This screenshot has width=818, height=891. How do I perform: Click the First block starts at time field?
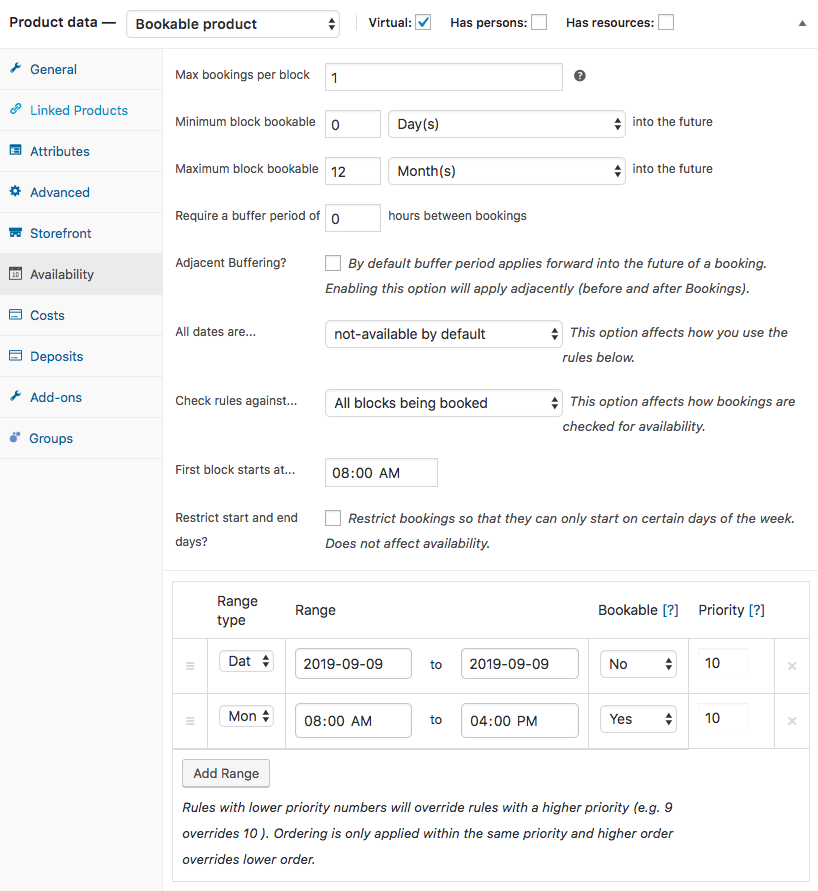pos(381,472)
